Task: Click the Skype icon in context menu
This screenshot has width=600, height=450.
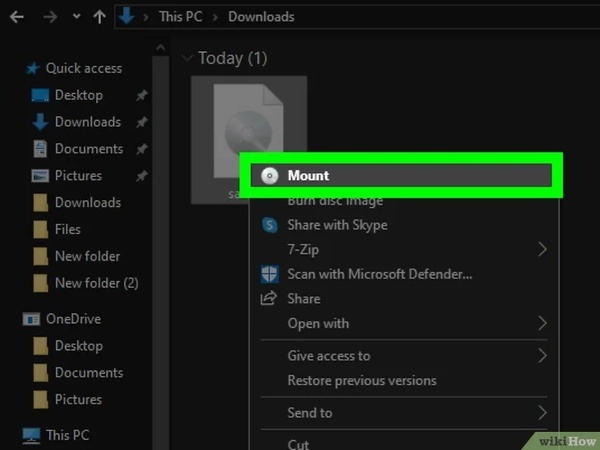Action: [269, 225]
